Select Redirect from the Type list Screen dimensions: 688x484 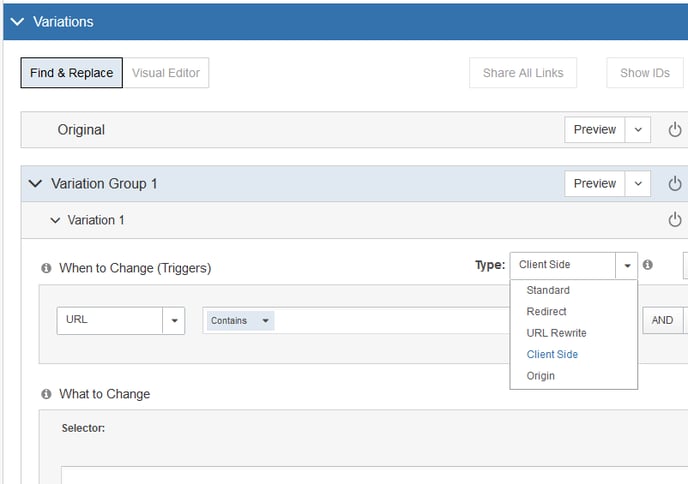[546, 312]
